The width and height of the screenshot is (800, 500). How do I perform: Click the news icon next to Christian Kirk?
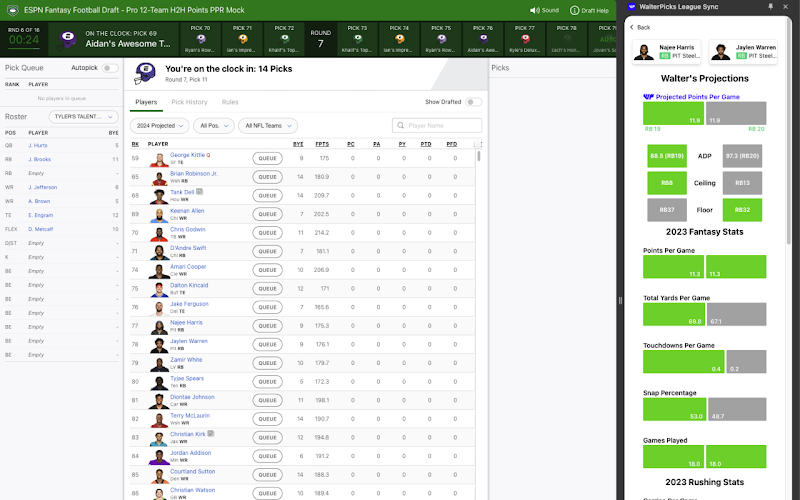coord(211,434)
